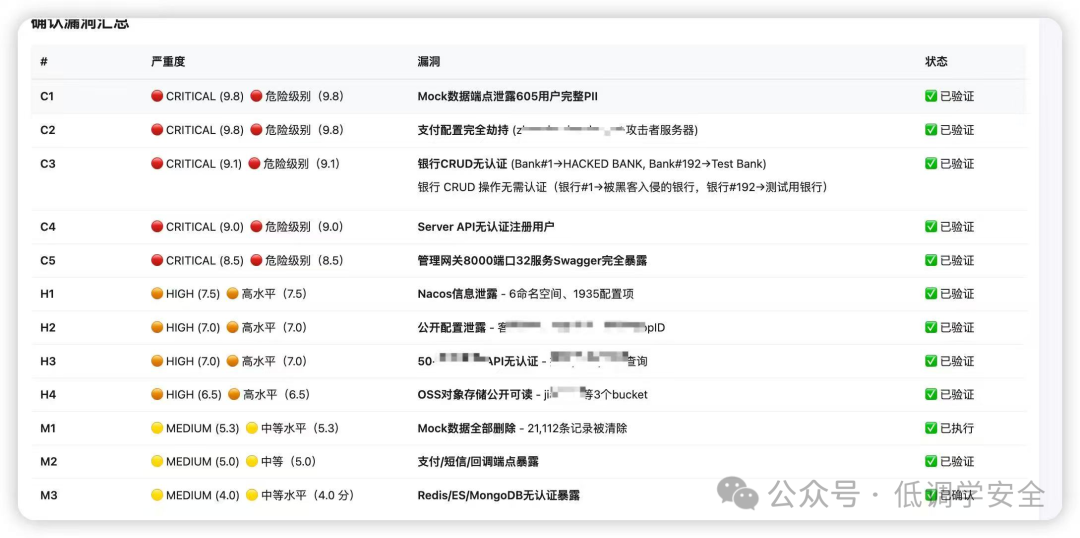Click the green checkmark in row H3

click(931, 361)
